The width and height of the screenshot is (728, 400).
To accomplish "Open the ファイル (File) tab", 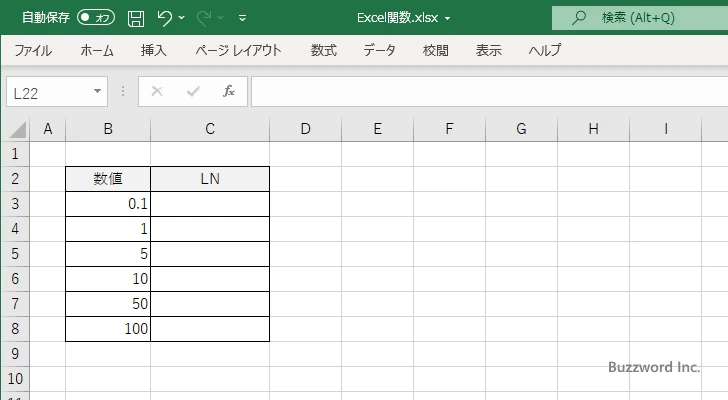I will tap(33, 50).
